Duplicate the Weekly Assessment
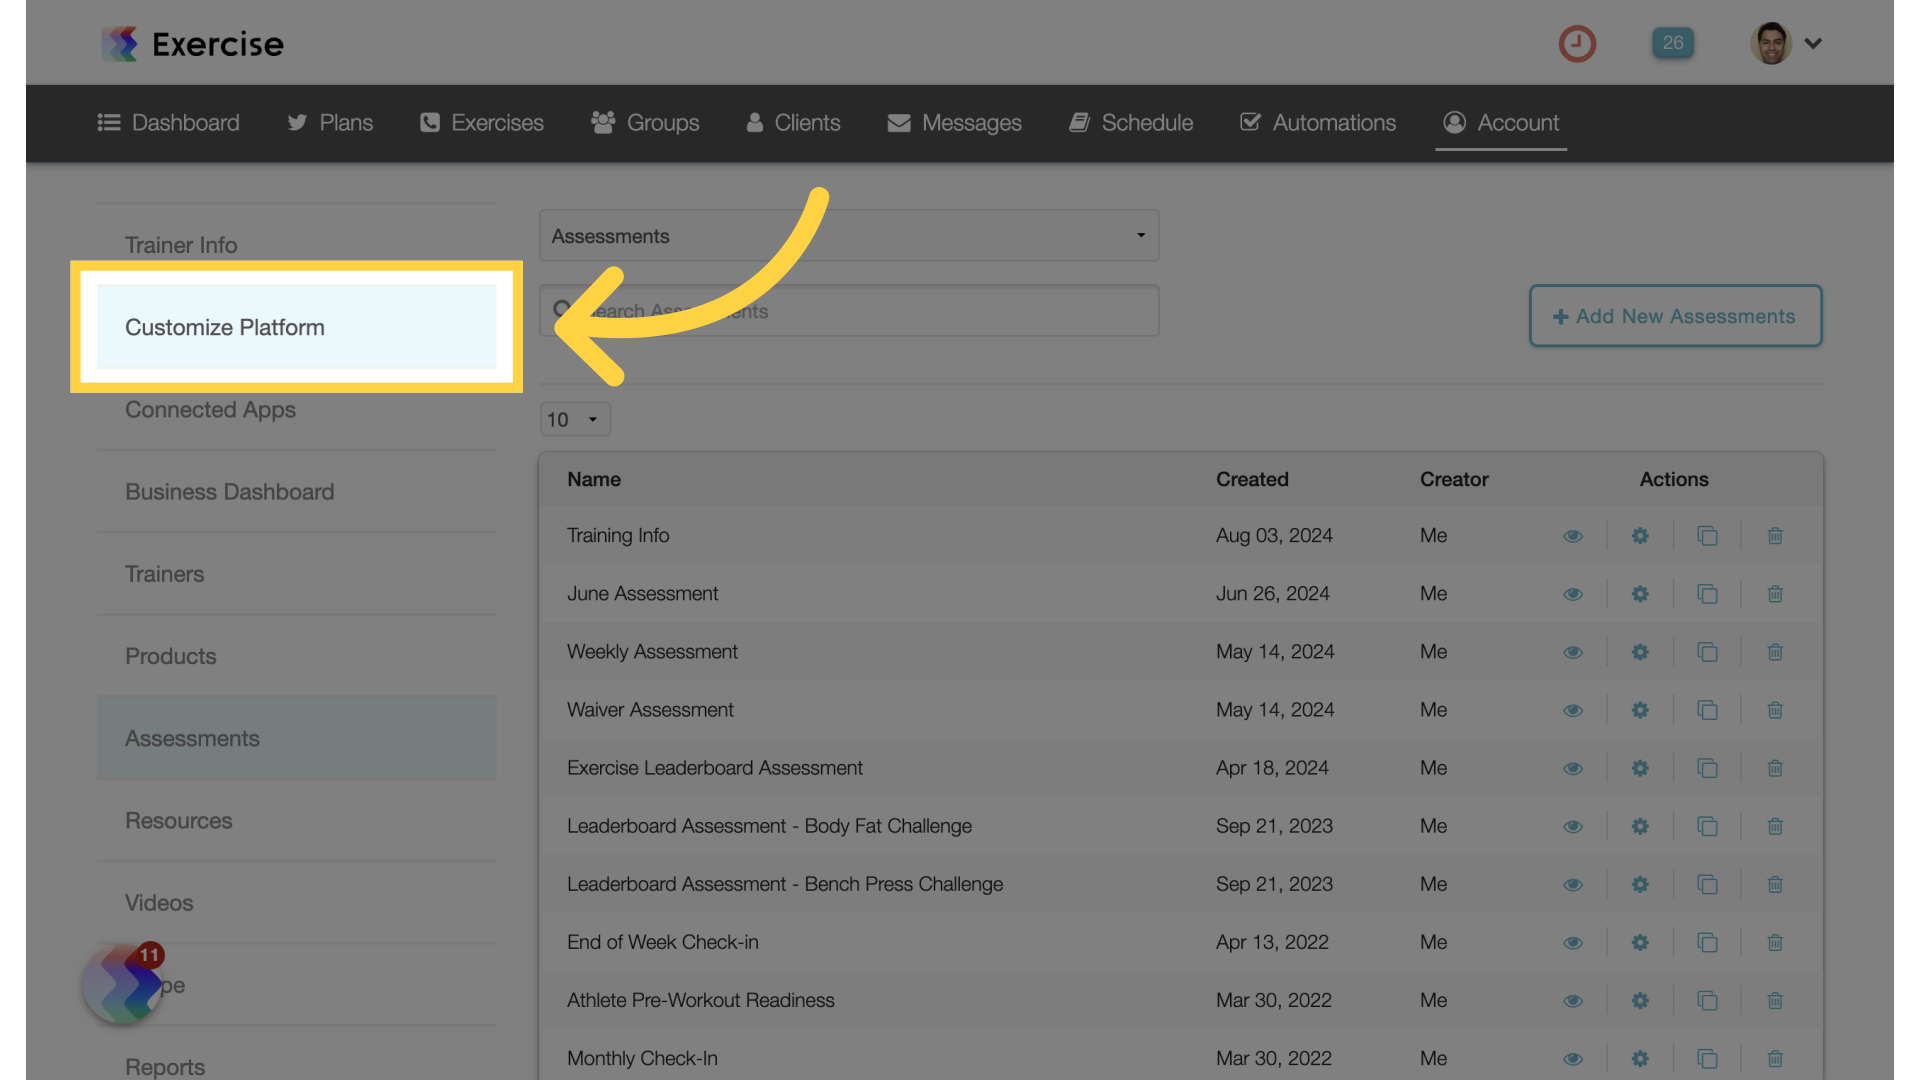 pos(1707,652)
